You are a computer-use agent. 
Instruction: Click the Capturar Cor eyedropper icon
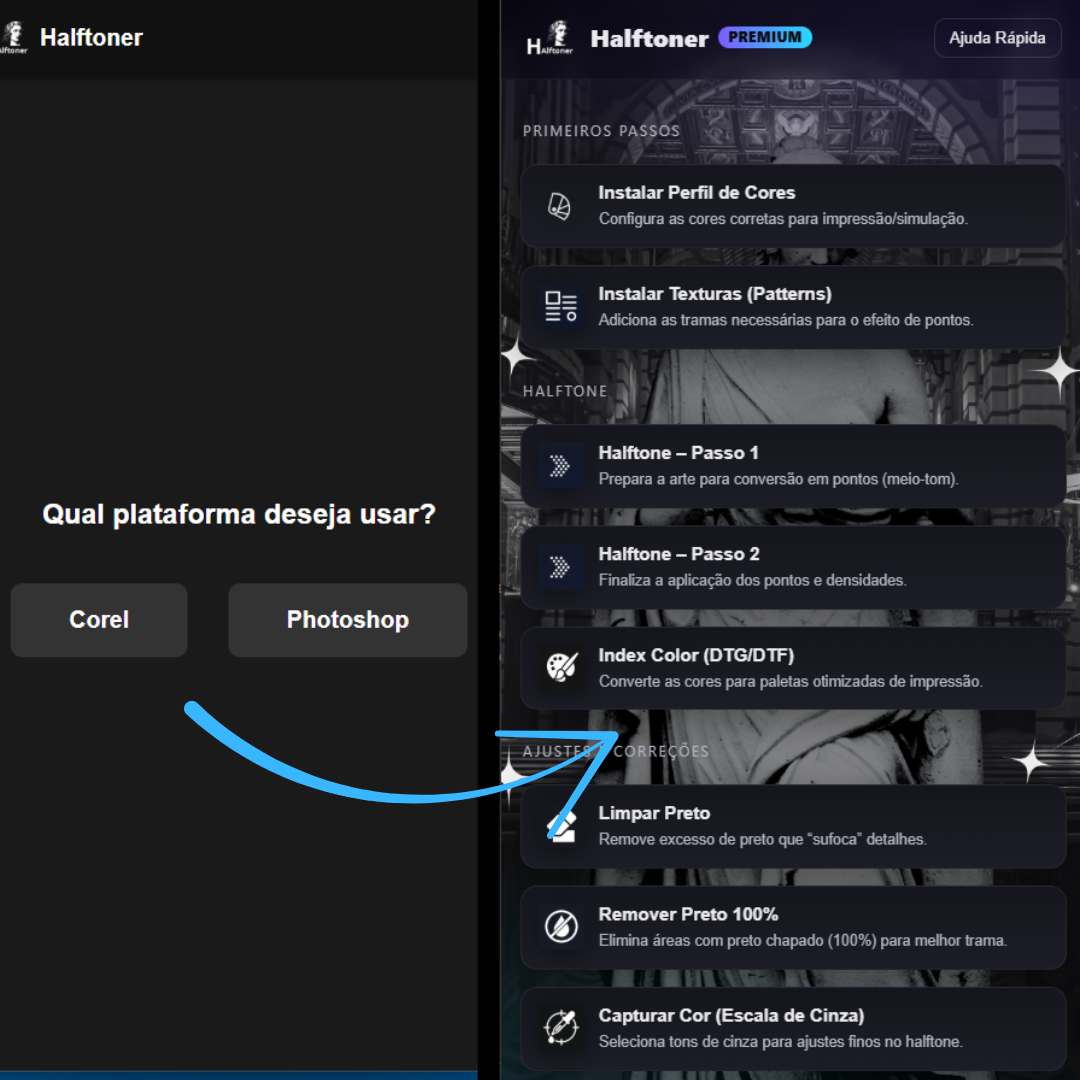pos(560,1028)
